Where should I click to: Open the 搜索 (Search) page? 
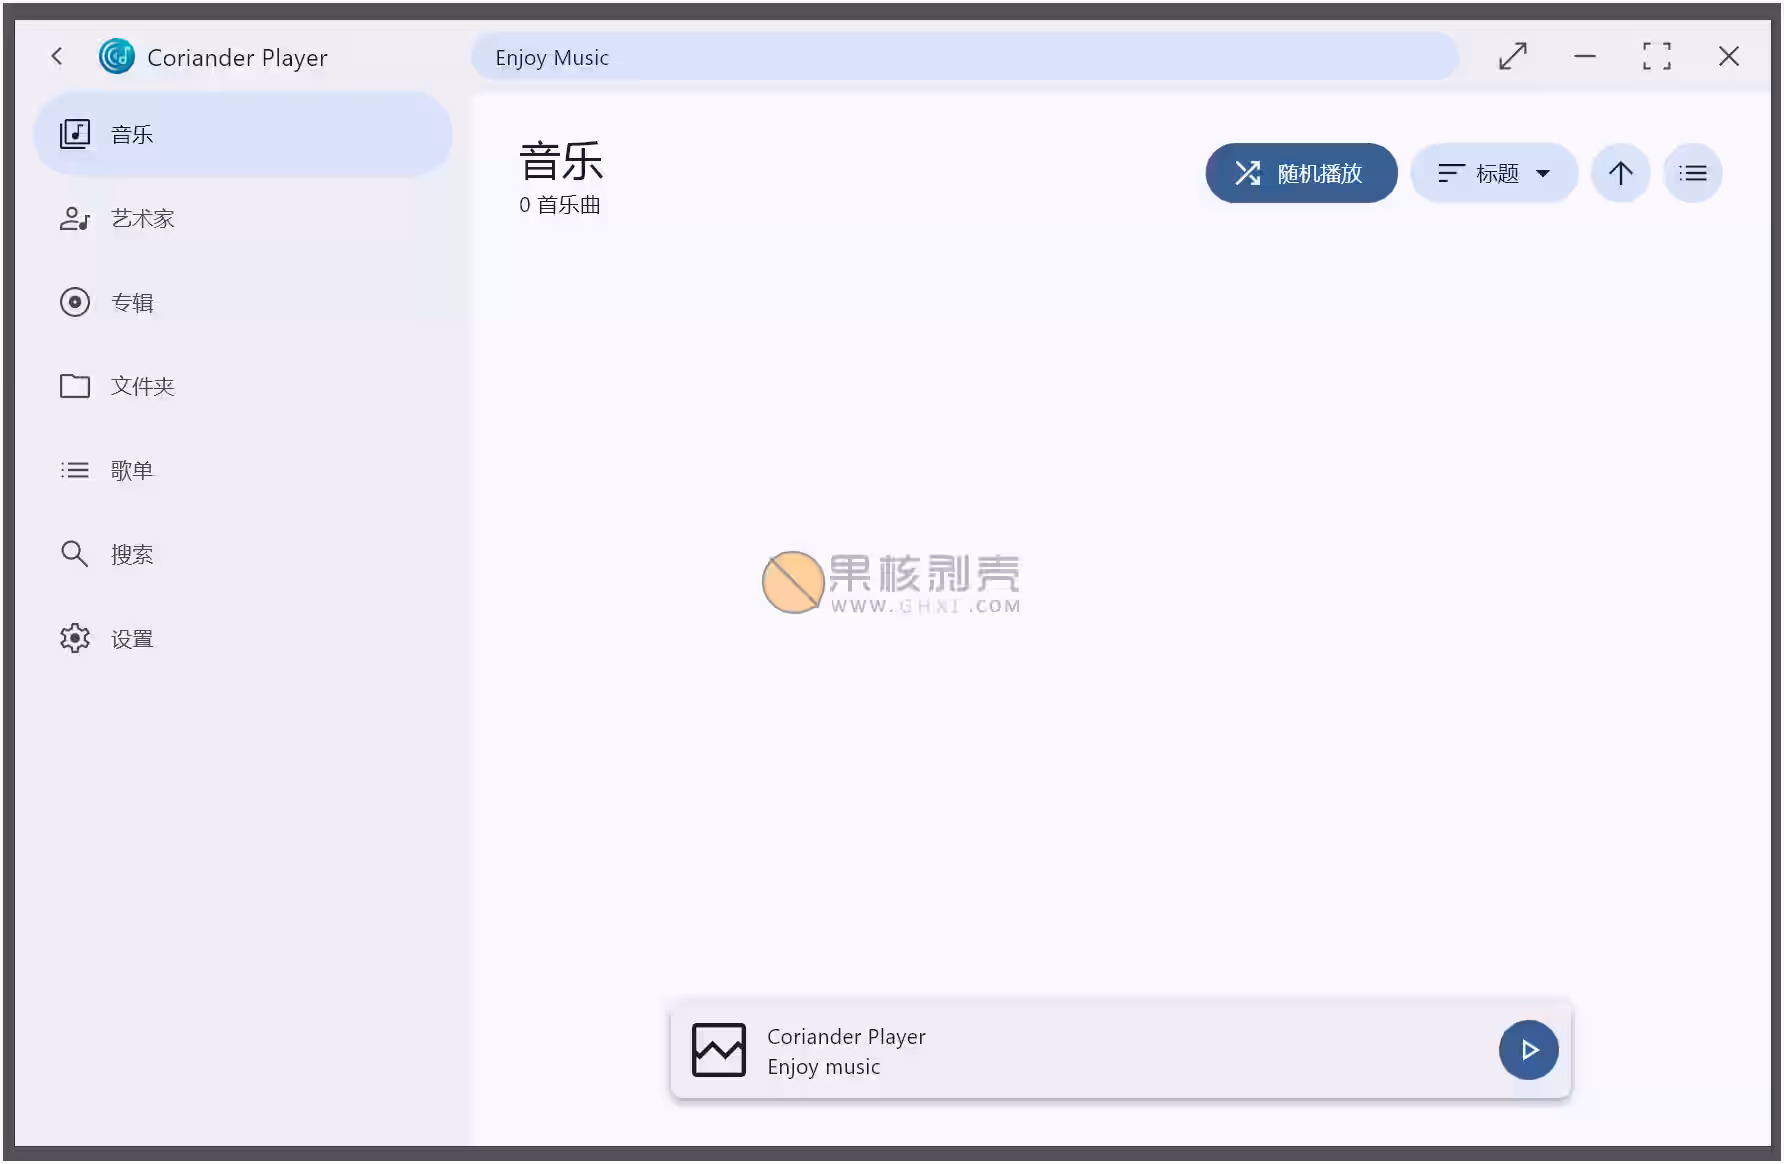point(131,554)
